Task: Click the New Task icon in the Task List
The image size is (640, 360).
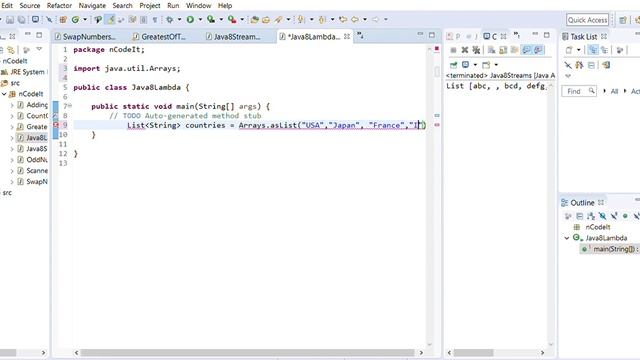Action: tap(569, 50)
